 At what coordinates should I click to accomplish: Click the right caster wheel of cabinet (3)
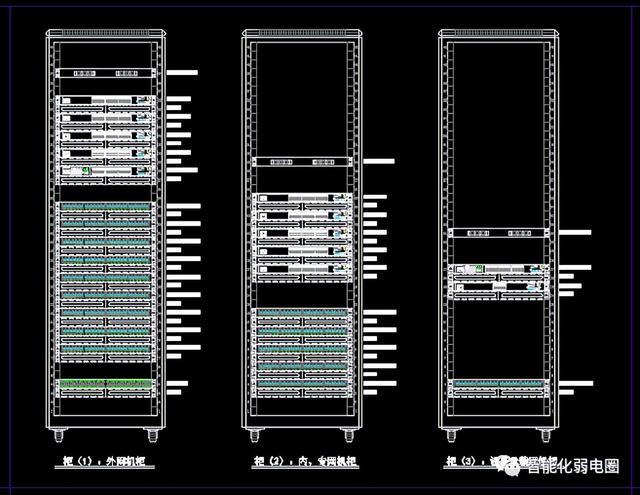pyautogui.click(x=546, y=435)
